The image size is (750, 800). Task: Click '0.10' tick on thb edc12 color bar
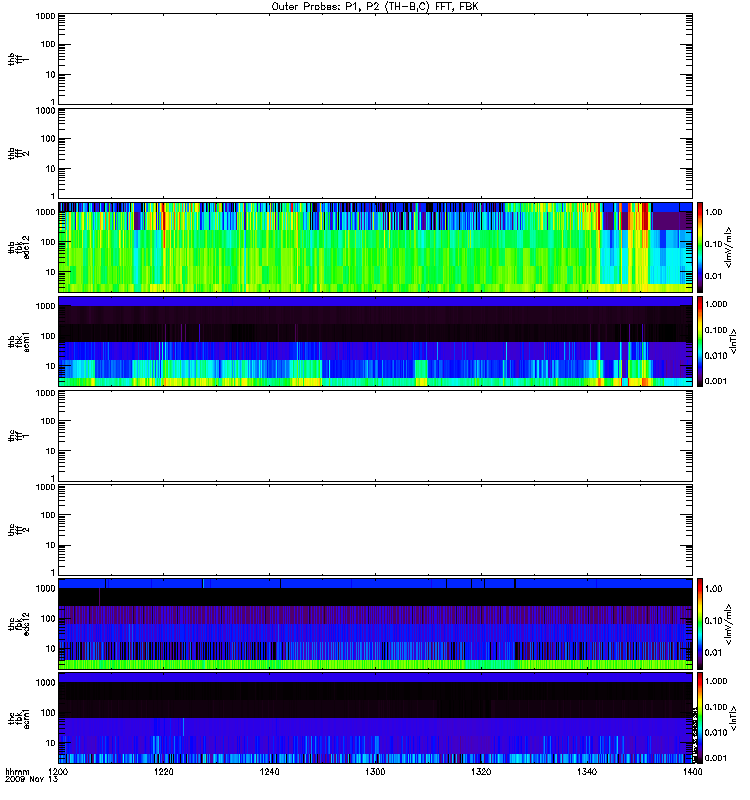(714, 244)
